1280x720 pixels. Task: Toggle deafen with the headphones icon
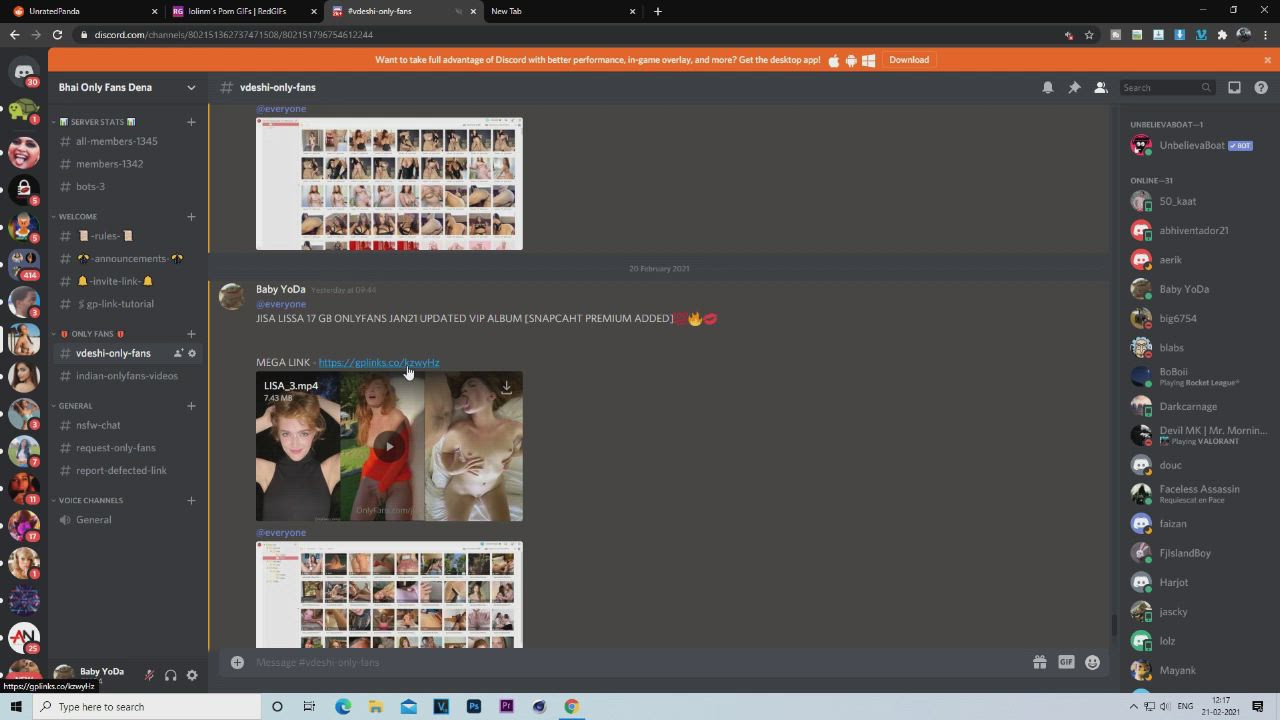click(x=171, y=675)
